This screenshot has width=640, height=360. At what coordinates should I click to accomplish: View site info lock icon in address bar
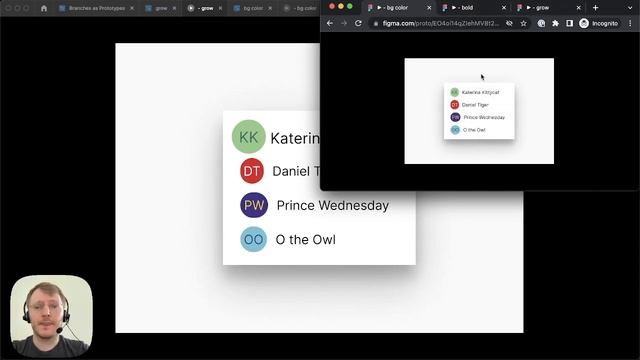click(376, 24)
